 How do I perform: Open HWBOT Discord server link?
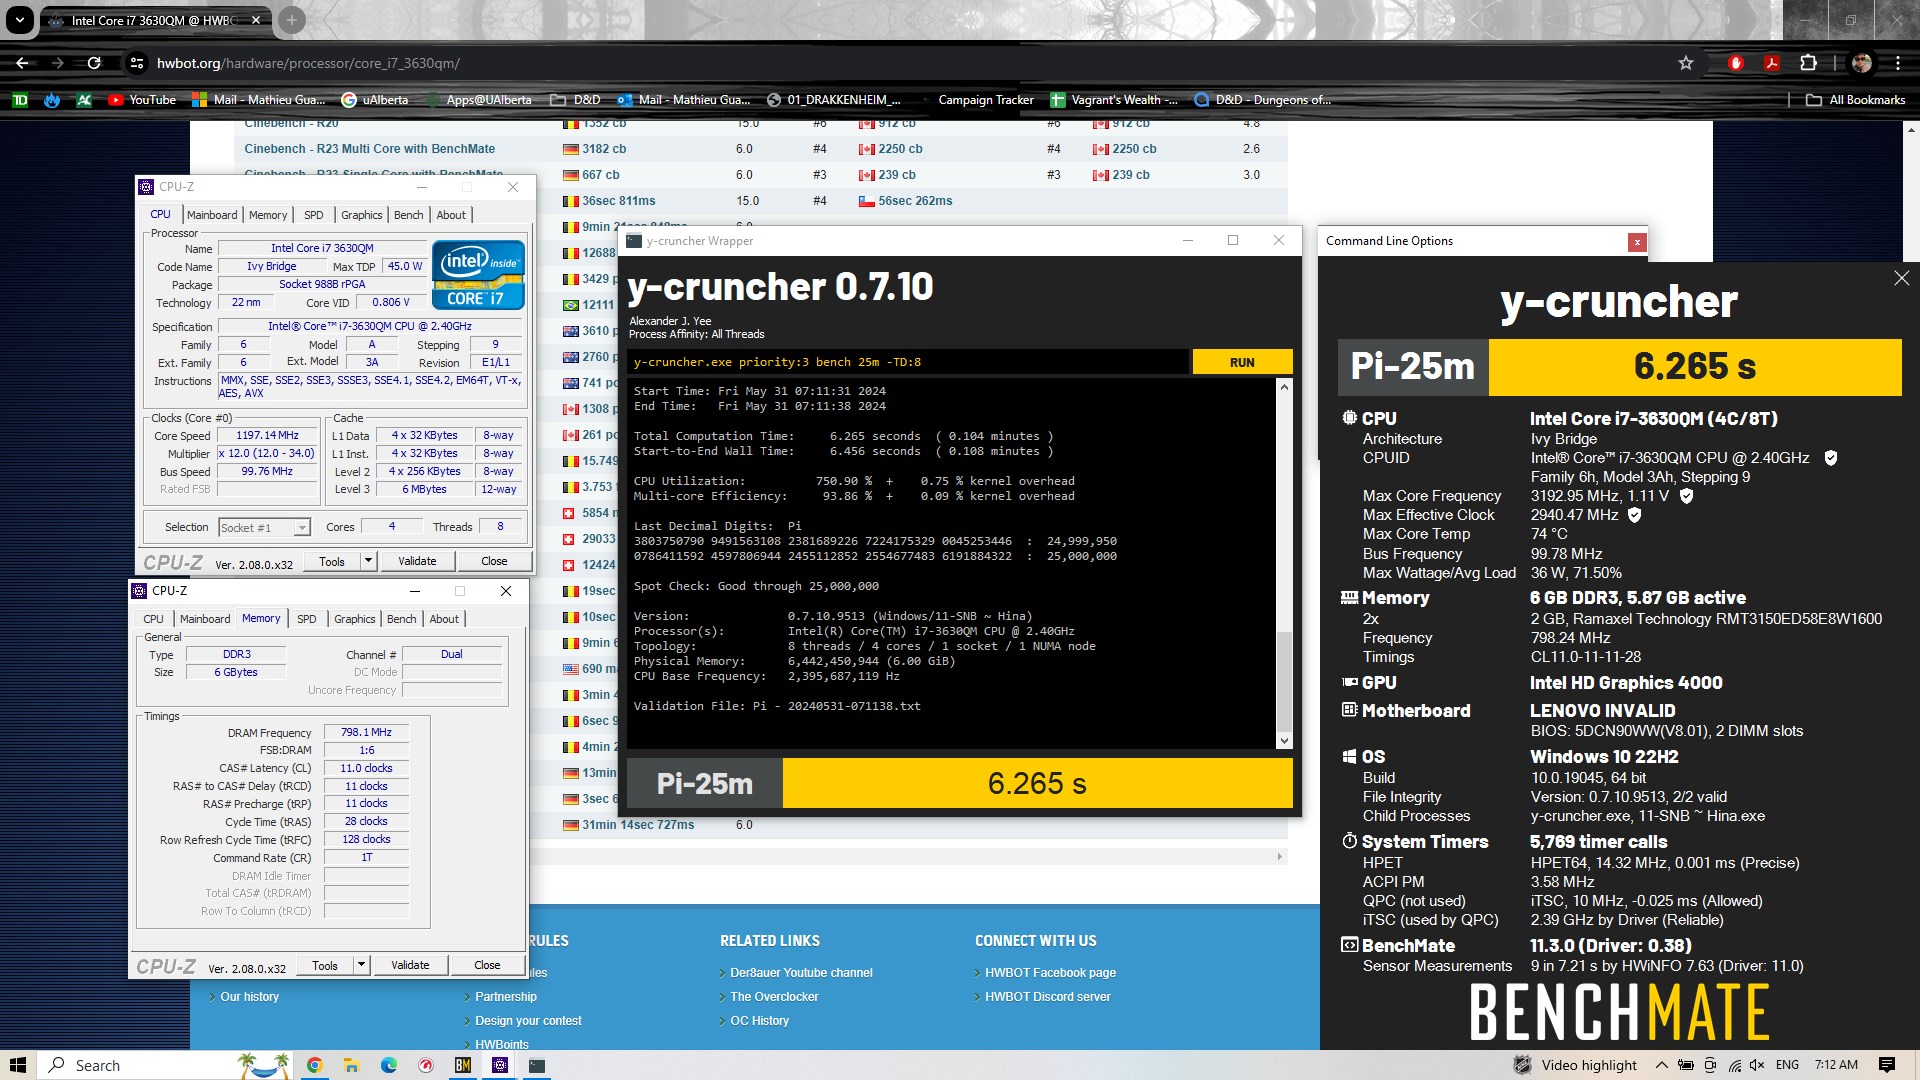[1047, 996]
